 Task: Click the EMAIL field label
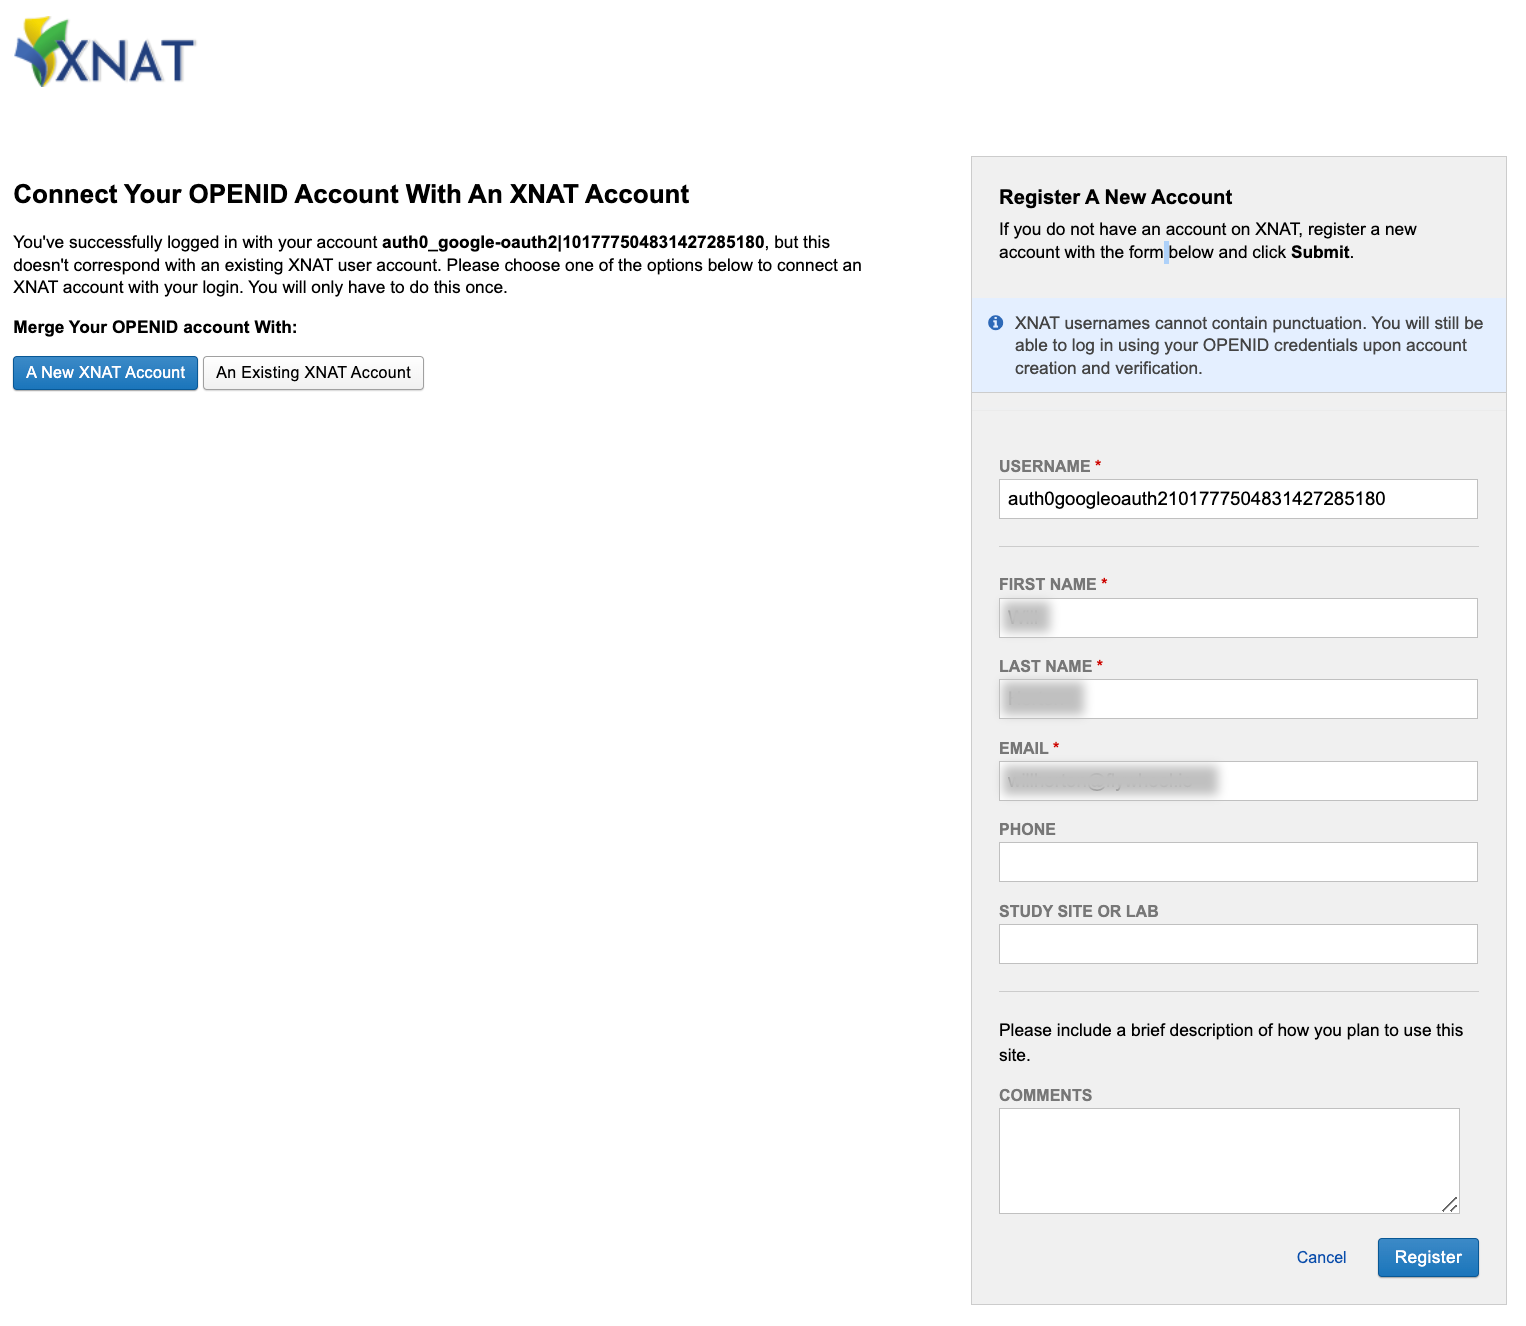coord(1023,748)
